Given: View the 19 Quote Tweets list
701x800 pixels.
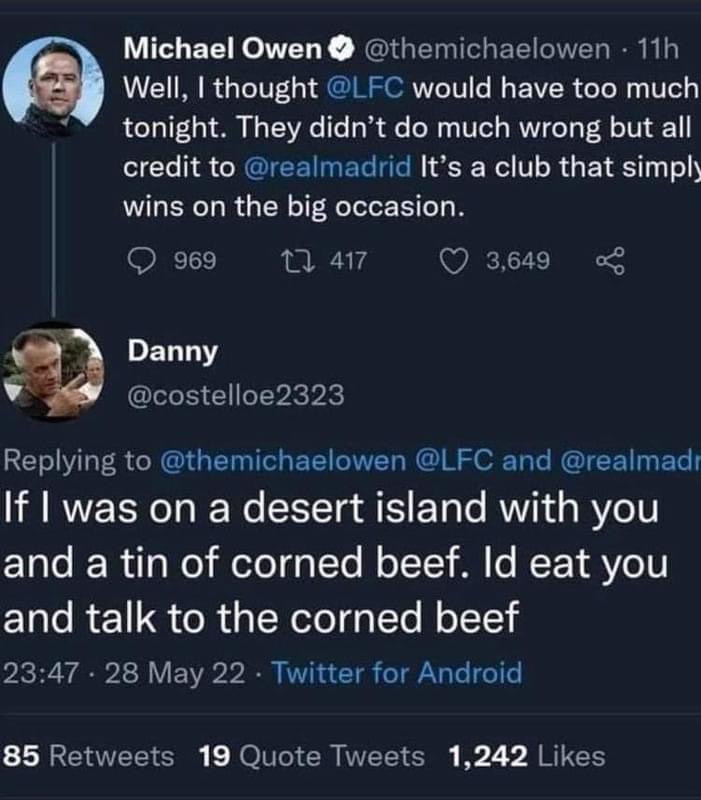Looking at the screenshot, I should tap(312, 756).
